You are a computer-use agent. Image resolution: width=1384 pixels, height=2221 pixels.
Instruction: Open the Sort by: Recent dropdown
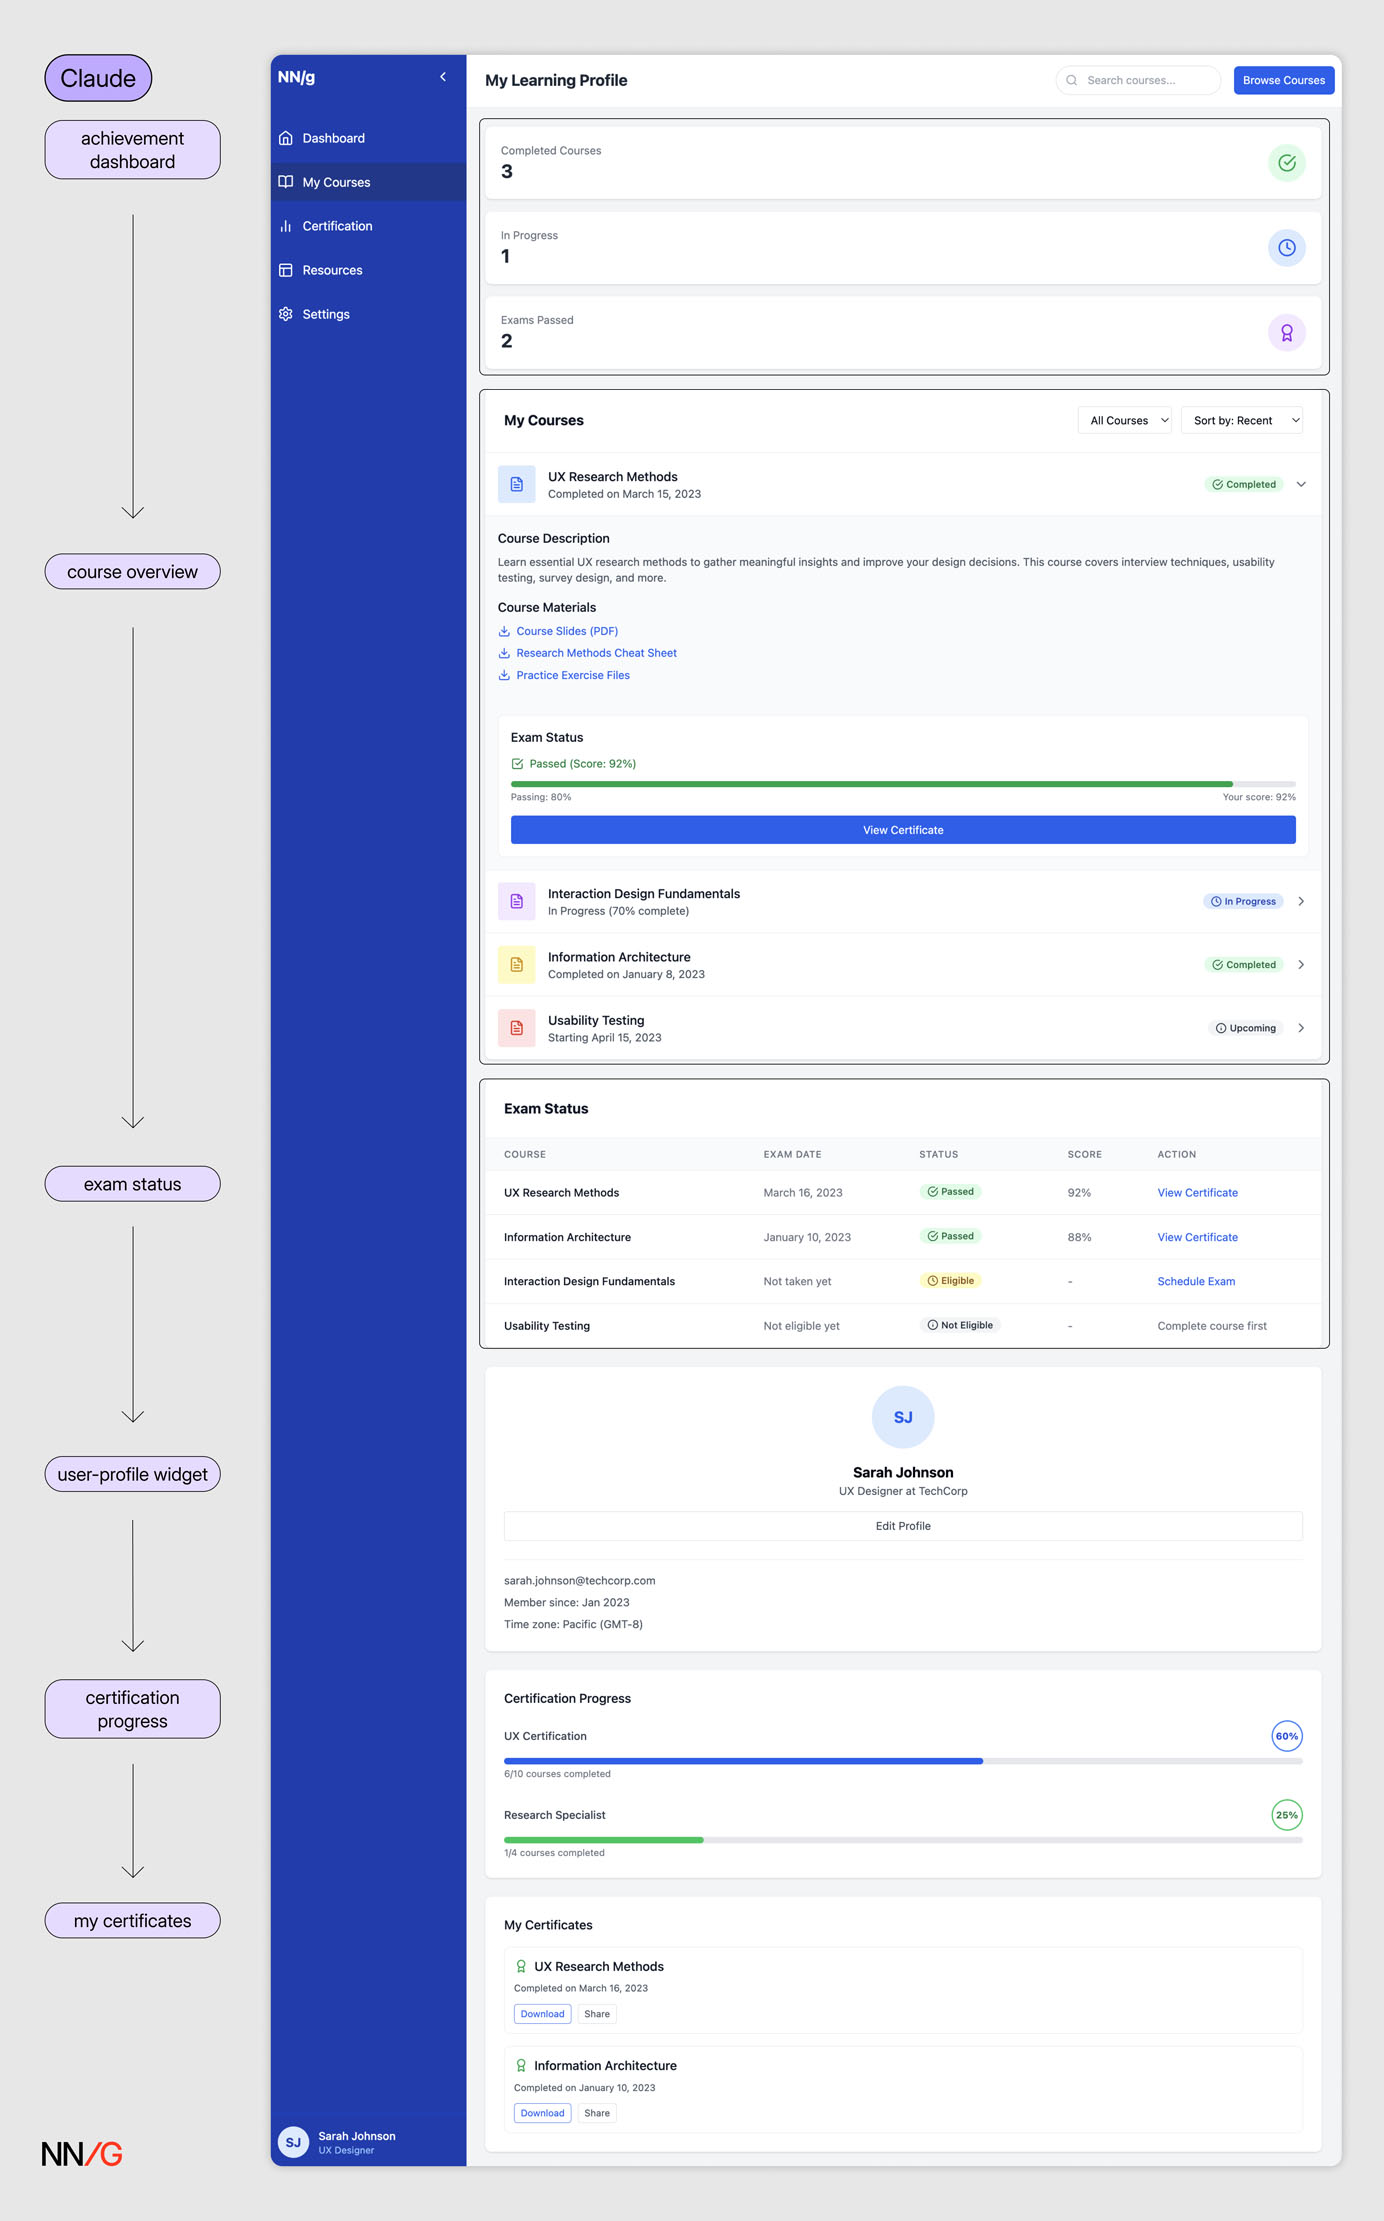1242,420
